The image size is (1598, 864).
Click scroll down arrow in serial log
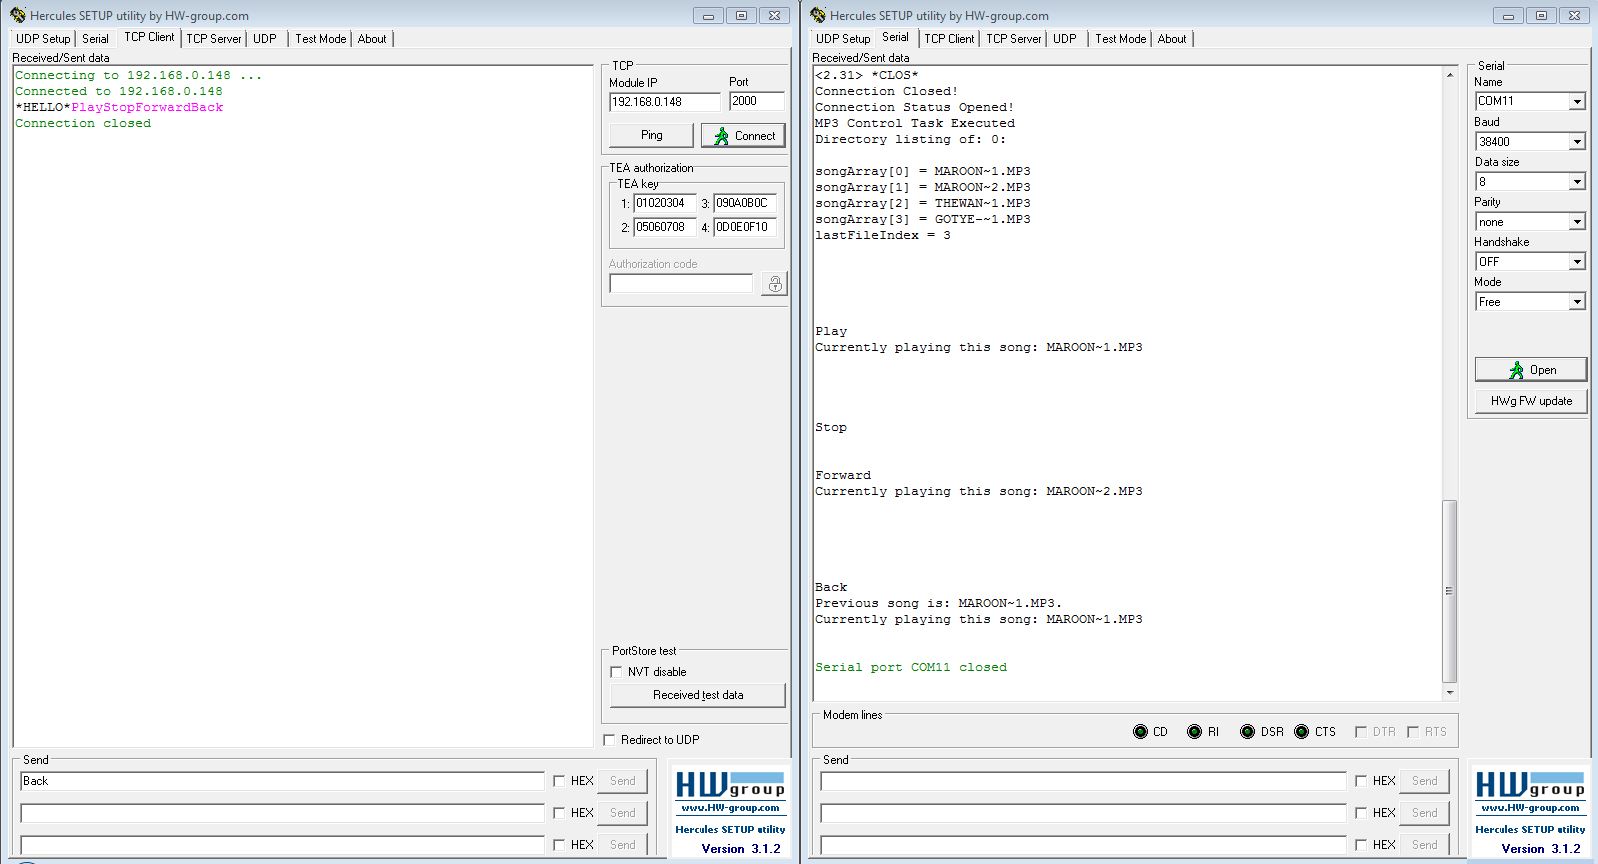pos(1449,693)
